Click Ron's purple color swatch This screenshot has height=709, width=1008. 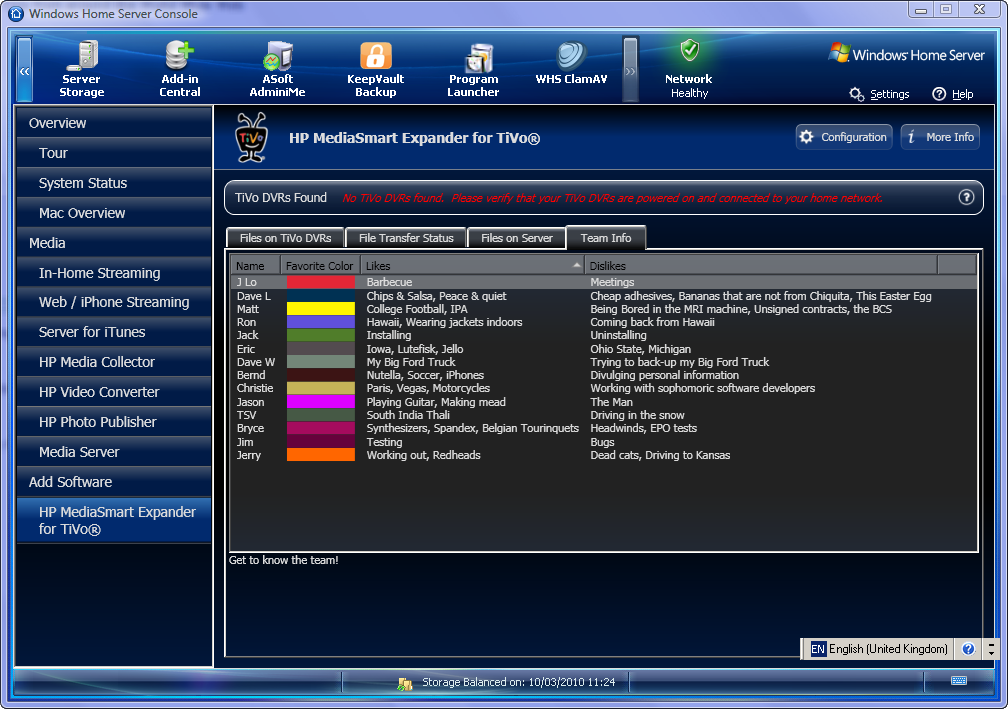[x=321, y=322]
